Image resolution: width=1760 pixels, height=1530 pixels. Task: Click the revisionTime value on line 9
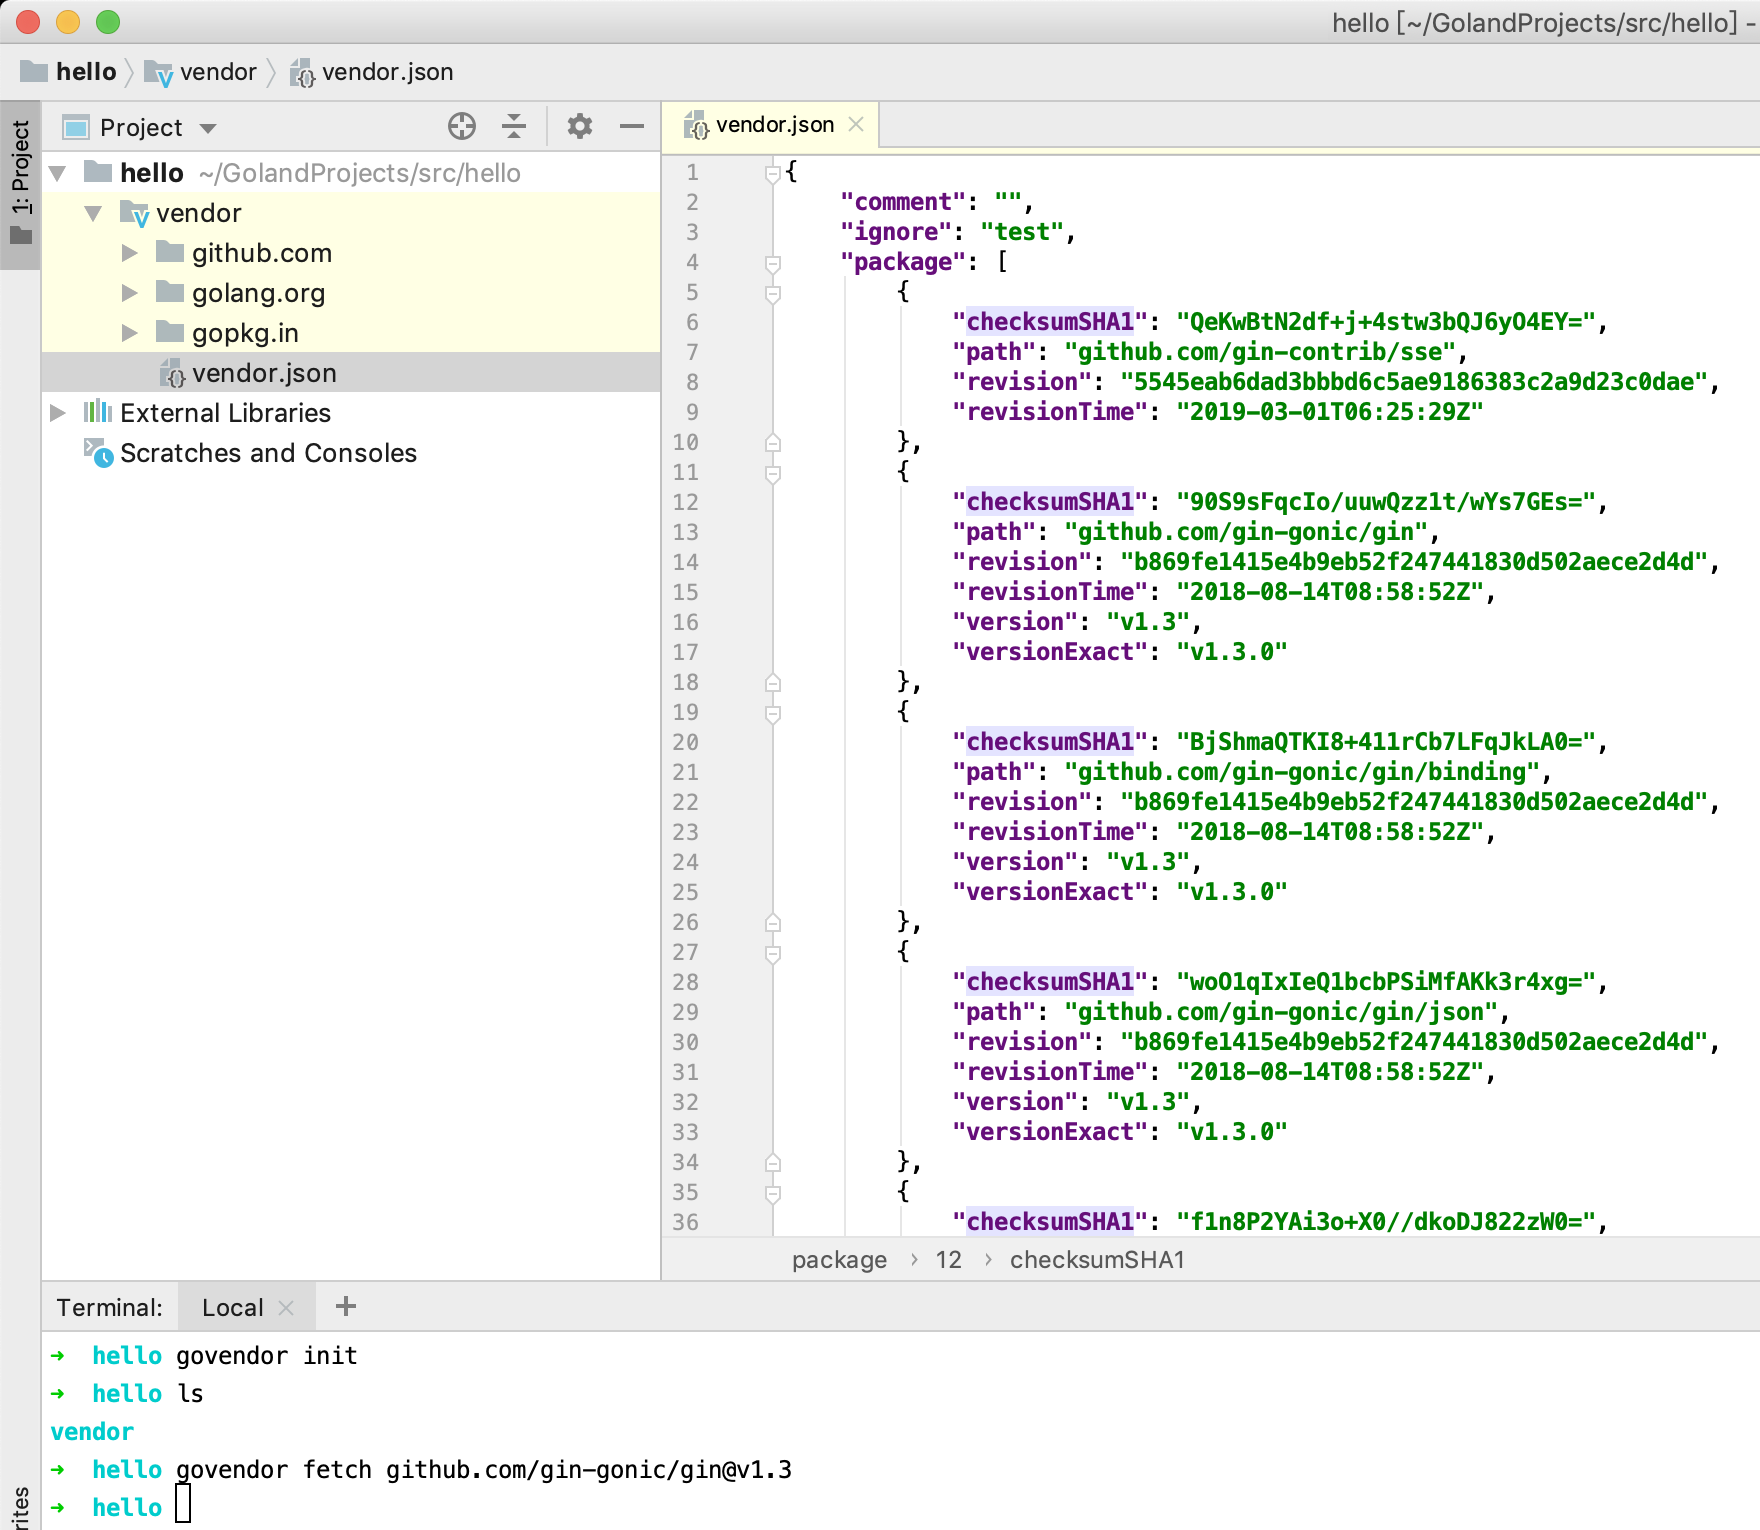click(x=1330, y=412)
